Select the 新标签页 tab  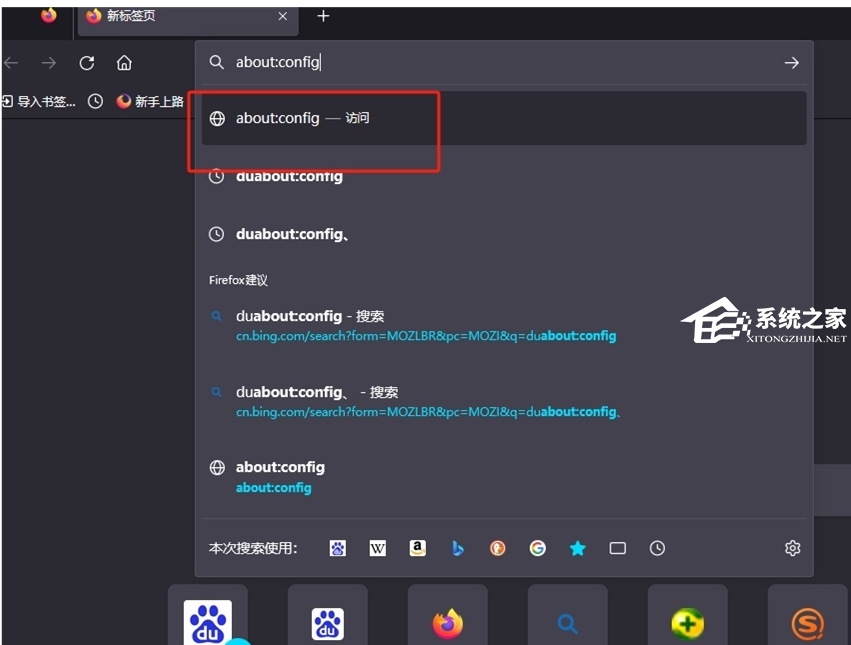pos(188,20)
